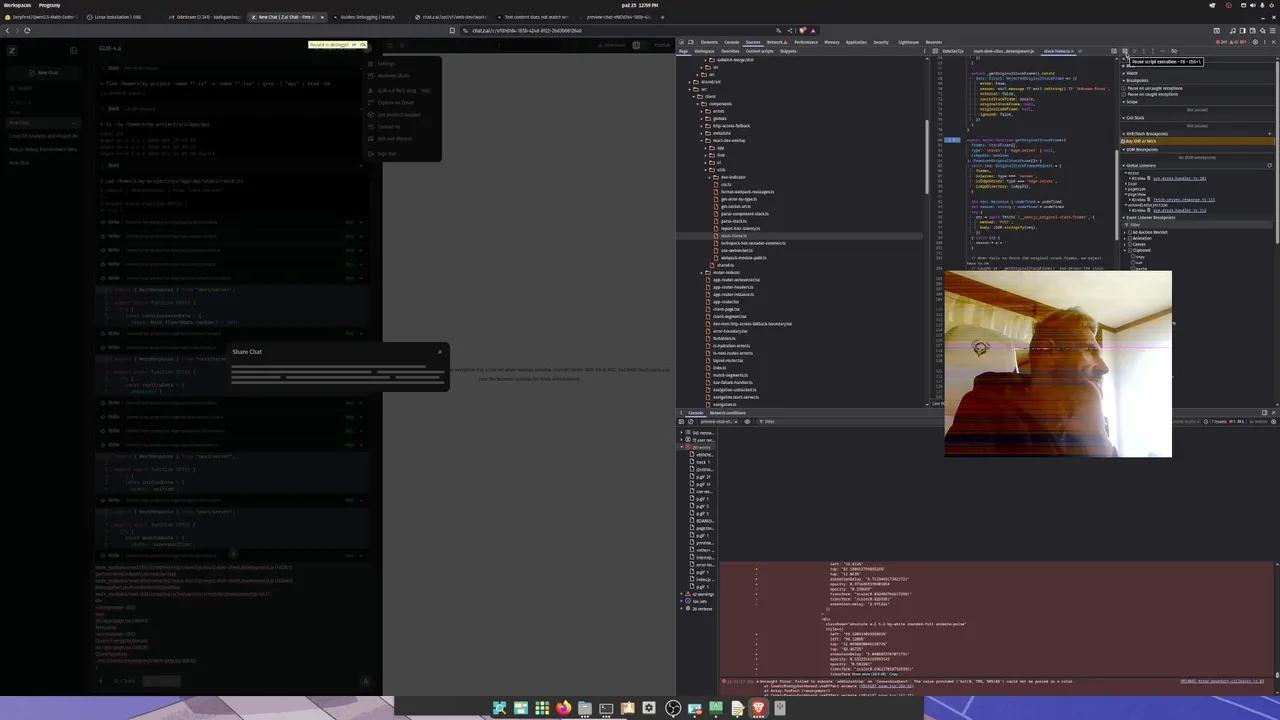Hide the debugger sidebar pane icon
This screenshot has width=1280, height=720.
[x=1113, y=51]
